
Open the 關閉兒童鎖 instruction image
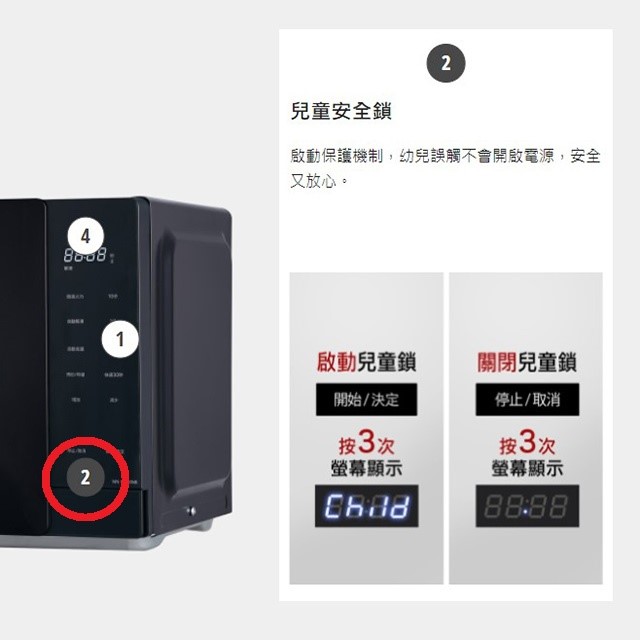(x=526, y=428)
